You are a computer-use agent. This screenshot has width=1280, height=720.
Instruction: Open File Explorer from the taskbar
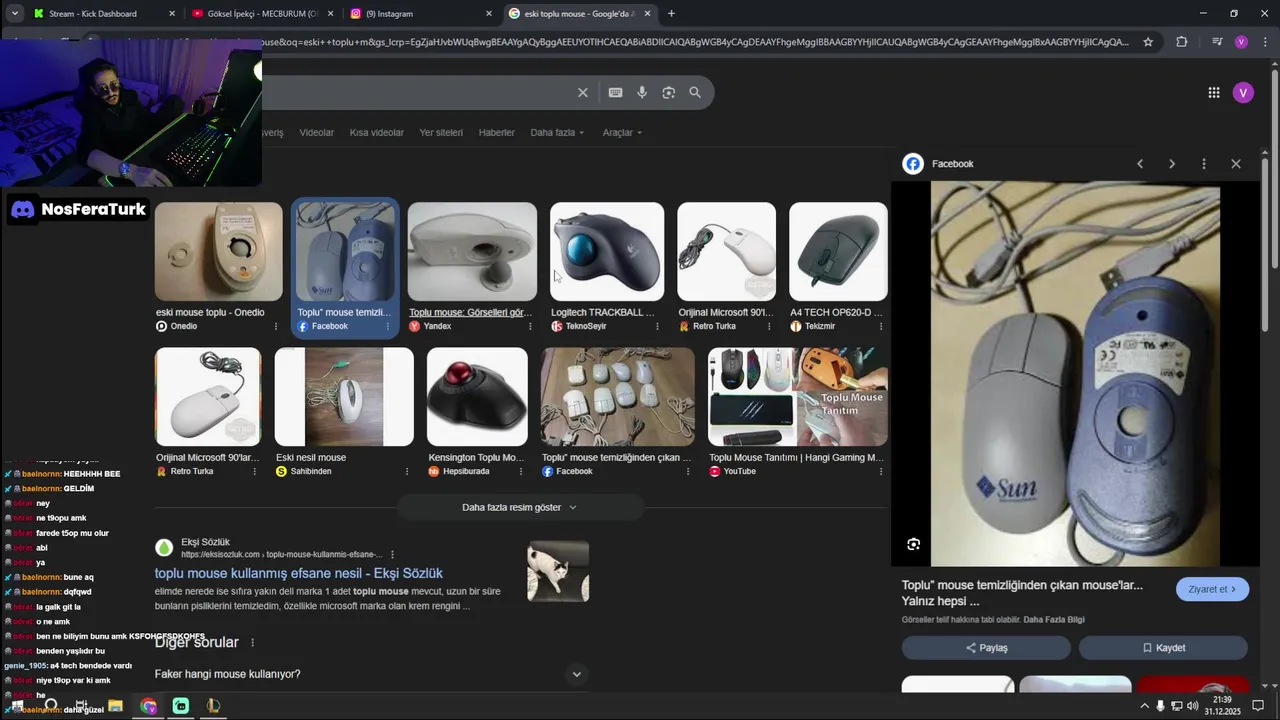115,706
